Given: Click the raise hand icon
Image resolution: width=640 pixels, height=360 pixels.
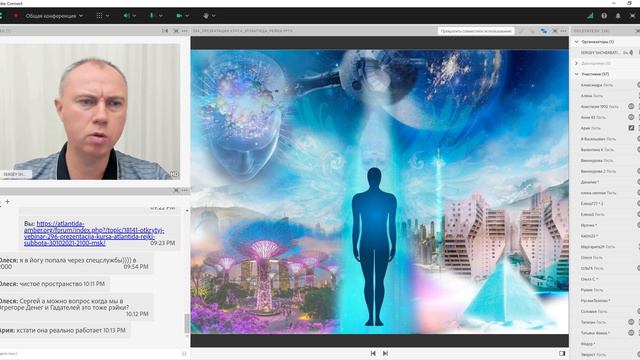Looking at the screenshot, I should coord(206,16).
